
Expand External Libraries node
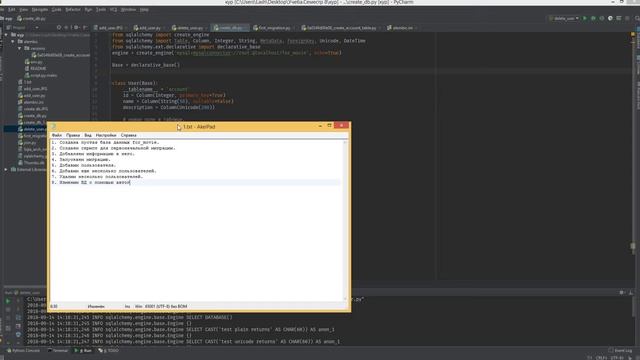(6, 169)
